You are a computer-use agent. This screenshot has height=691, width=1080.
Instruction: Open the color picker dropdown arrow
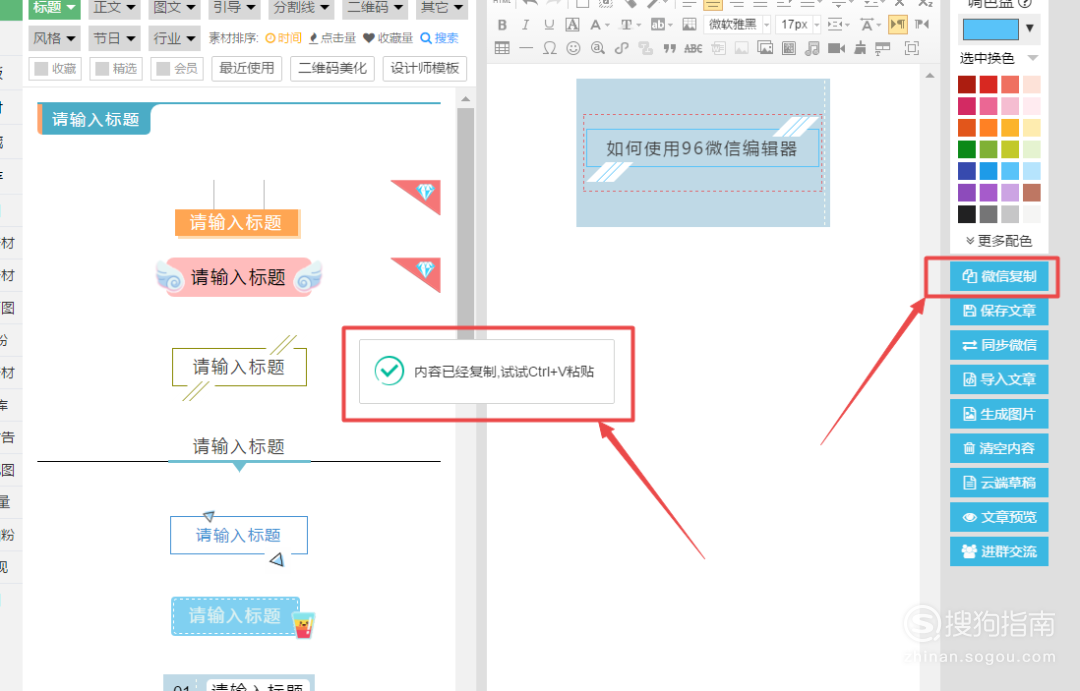[x=1030, y=29]
